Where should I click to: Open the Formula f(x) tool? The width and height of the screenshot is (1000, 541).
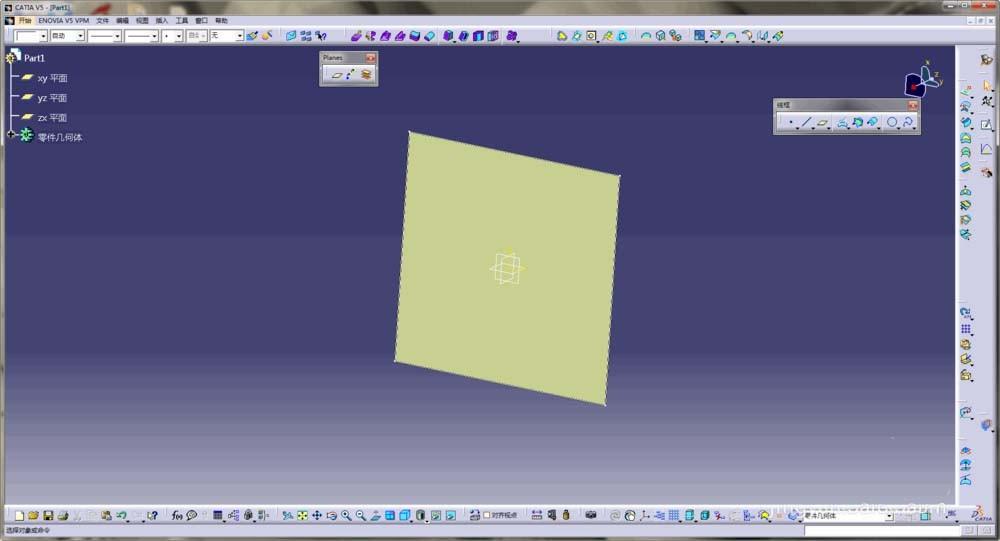[177, 516]
